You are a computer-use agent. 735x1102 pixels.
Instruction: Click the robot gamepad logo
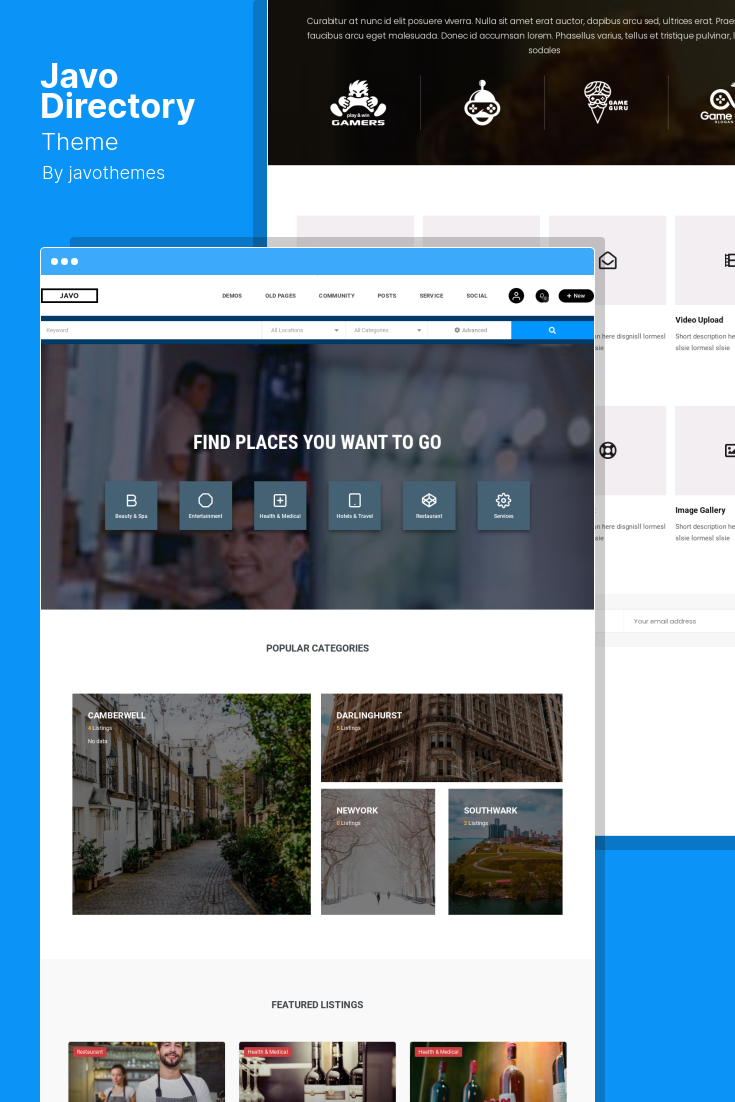(x=482, y=103)
